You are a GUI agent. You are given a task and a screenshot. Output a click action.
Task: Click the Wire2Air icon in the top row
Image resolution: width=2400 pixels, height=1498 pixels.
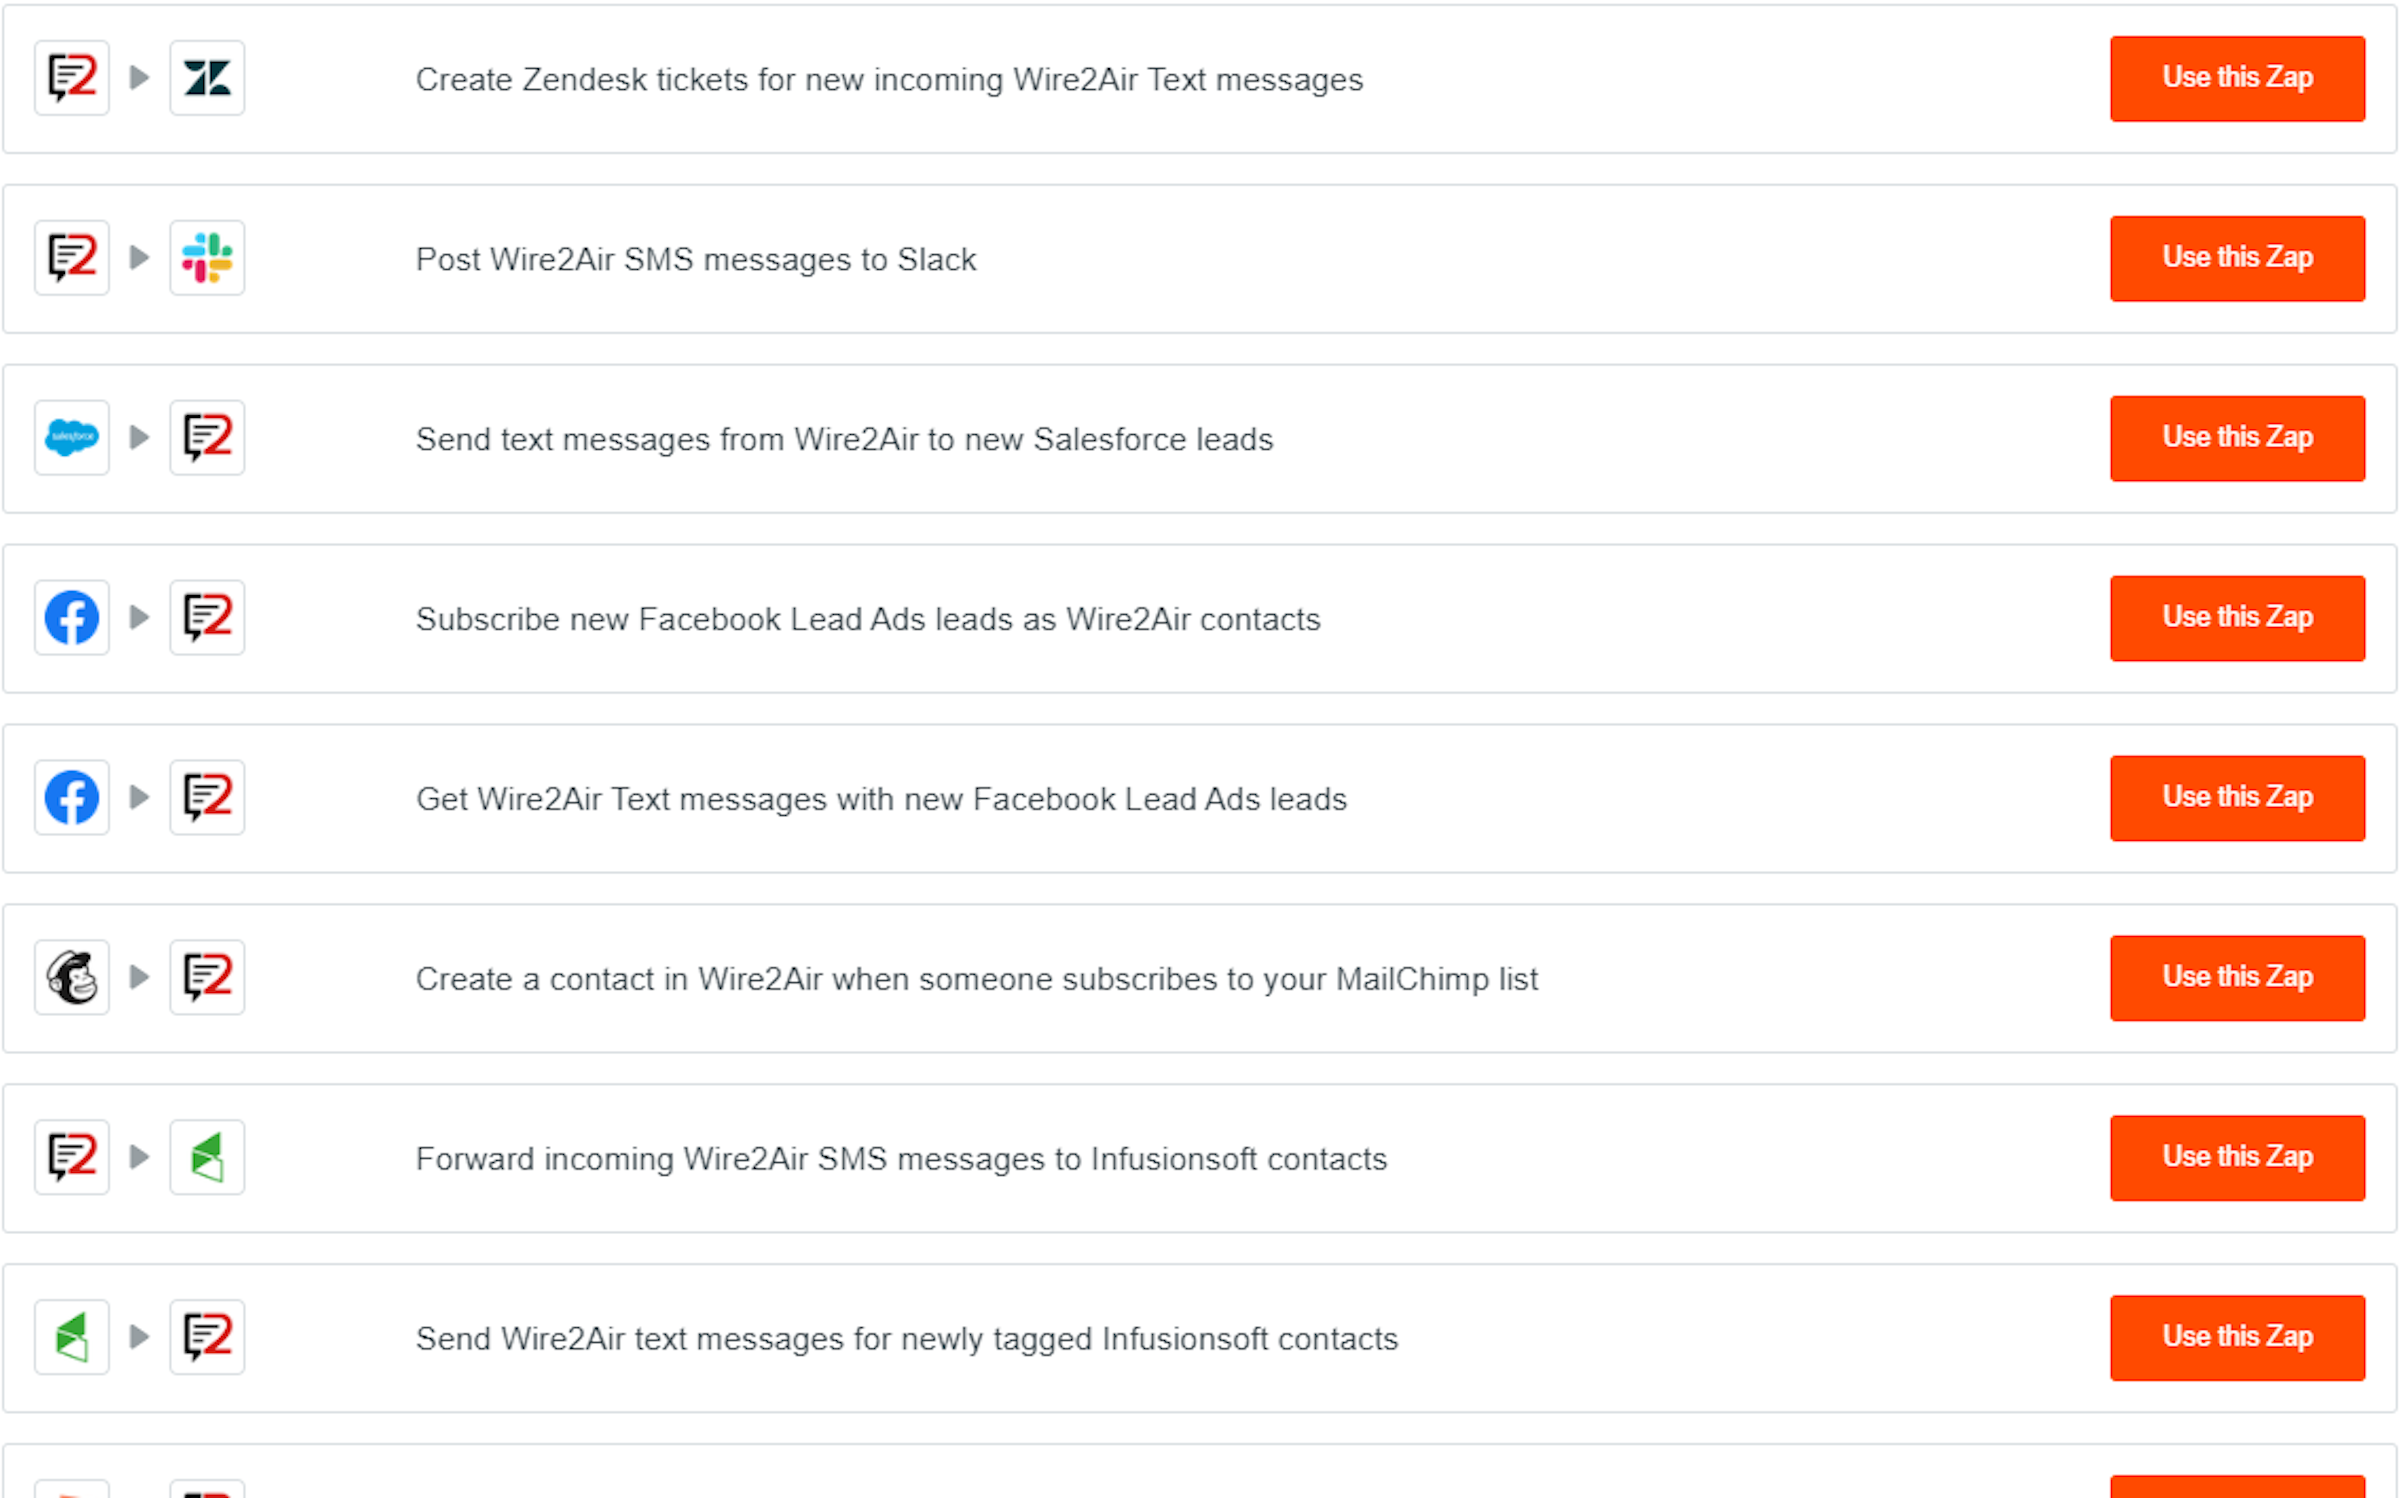pos(71,78)
